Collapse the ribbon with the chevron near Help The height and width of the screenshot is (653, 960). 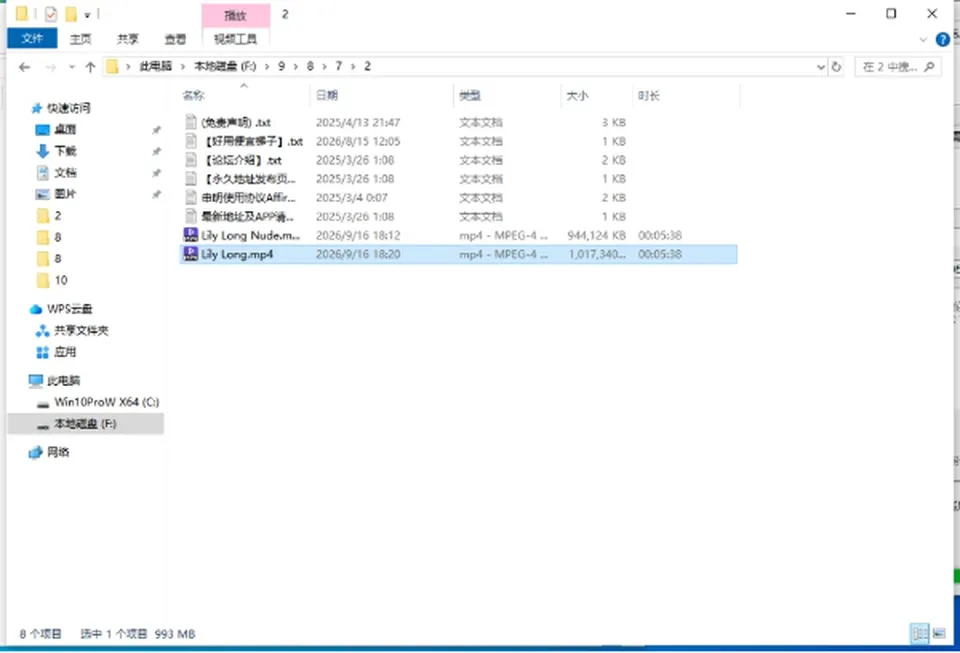(923, 40)
